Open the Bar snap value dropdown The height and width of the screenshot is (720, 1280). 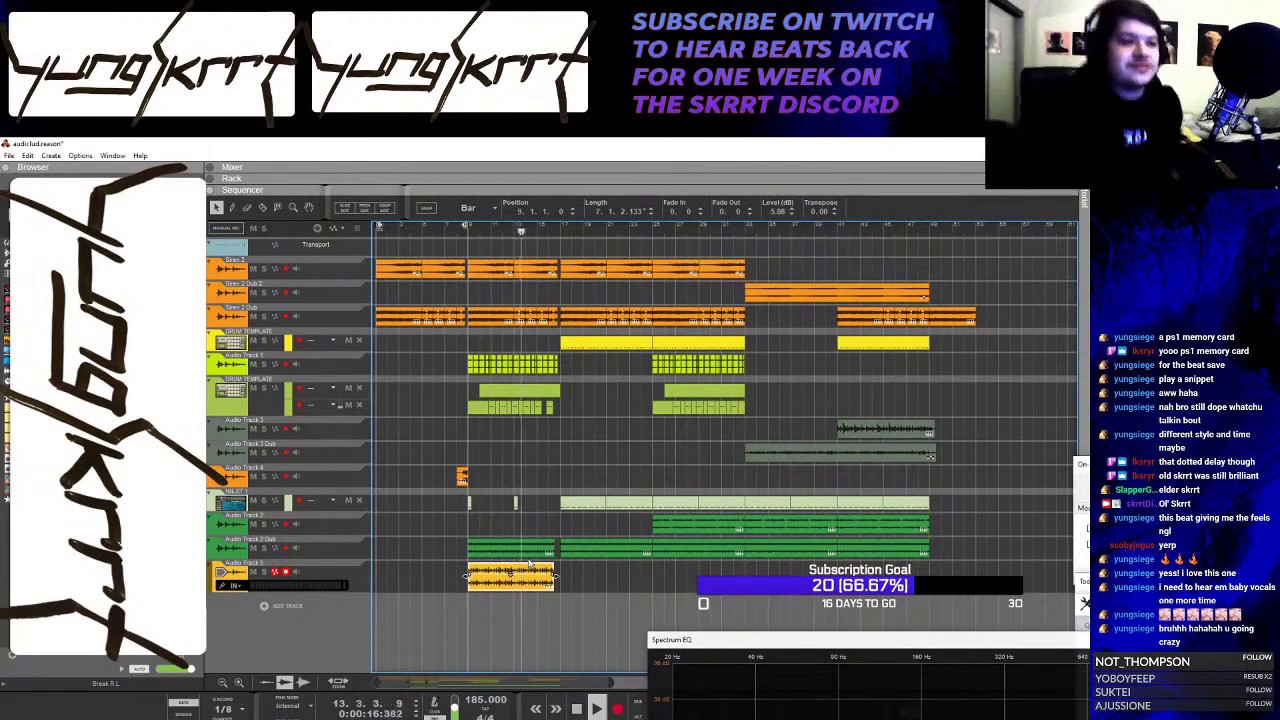tap(476, 208)
